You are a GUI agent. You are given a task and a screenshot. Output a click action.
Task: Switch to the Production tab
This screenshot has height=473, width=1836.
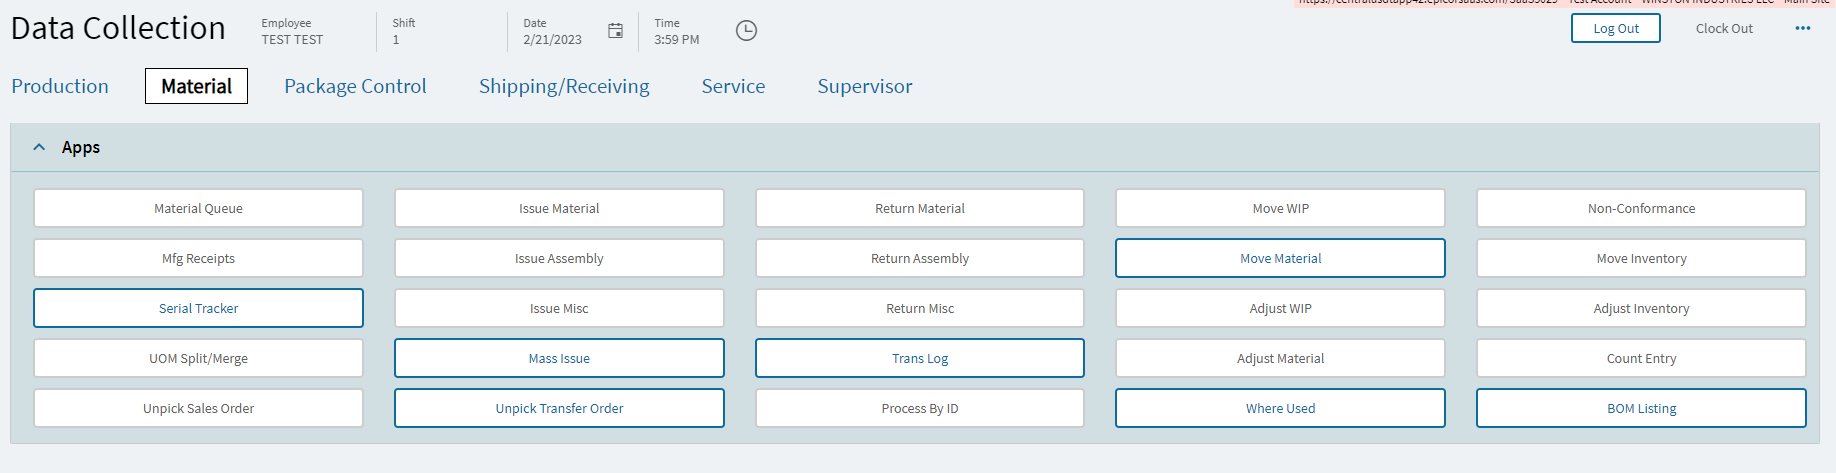click(60, 86)
